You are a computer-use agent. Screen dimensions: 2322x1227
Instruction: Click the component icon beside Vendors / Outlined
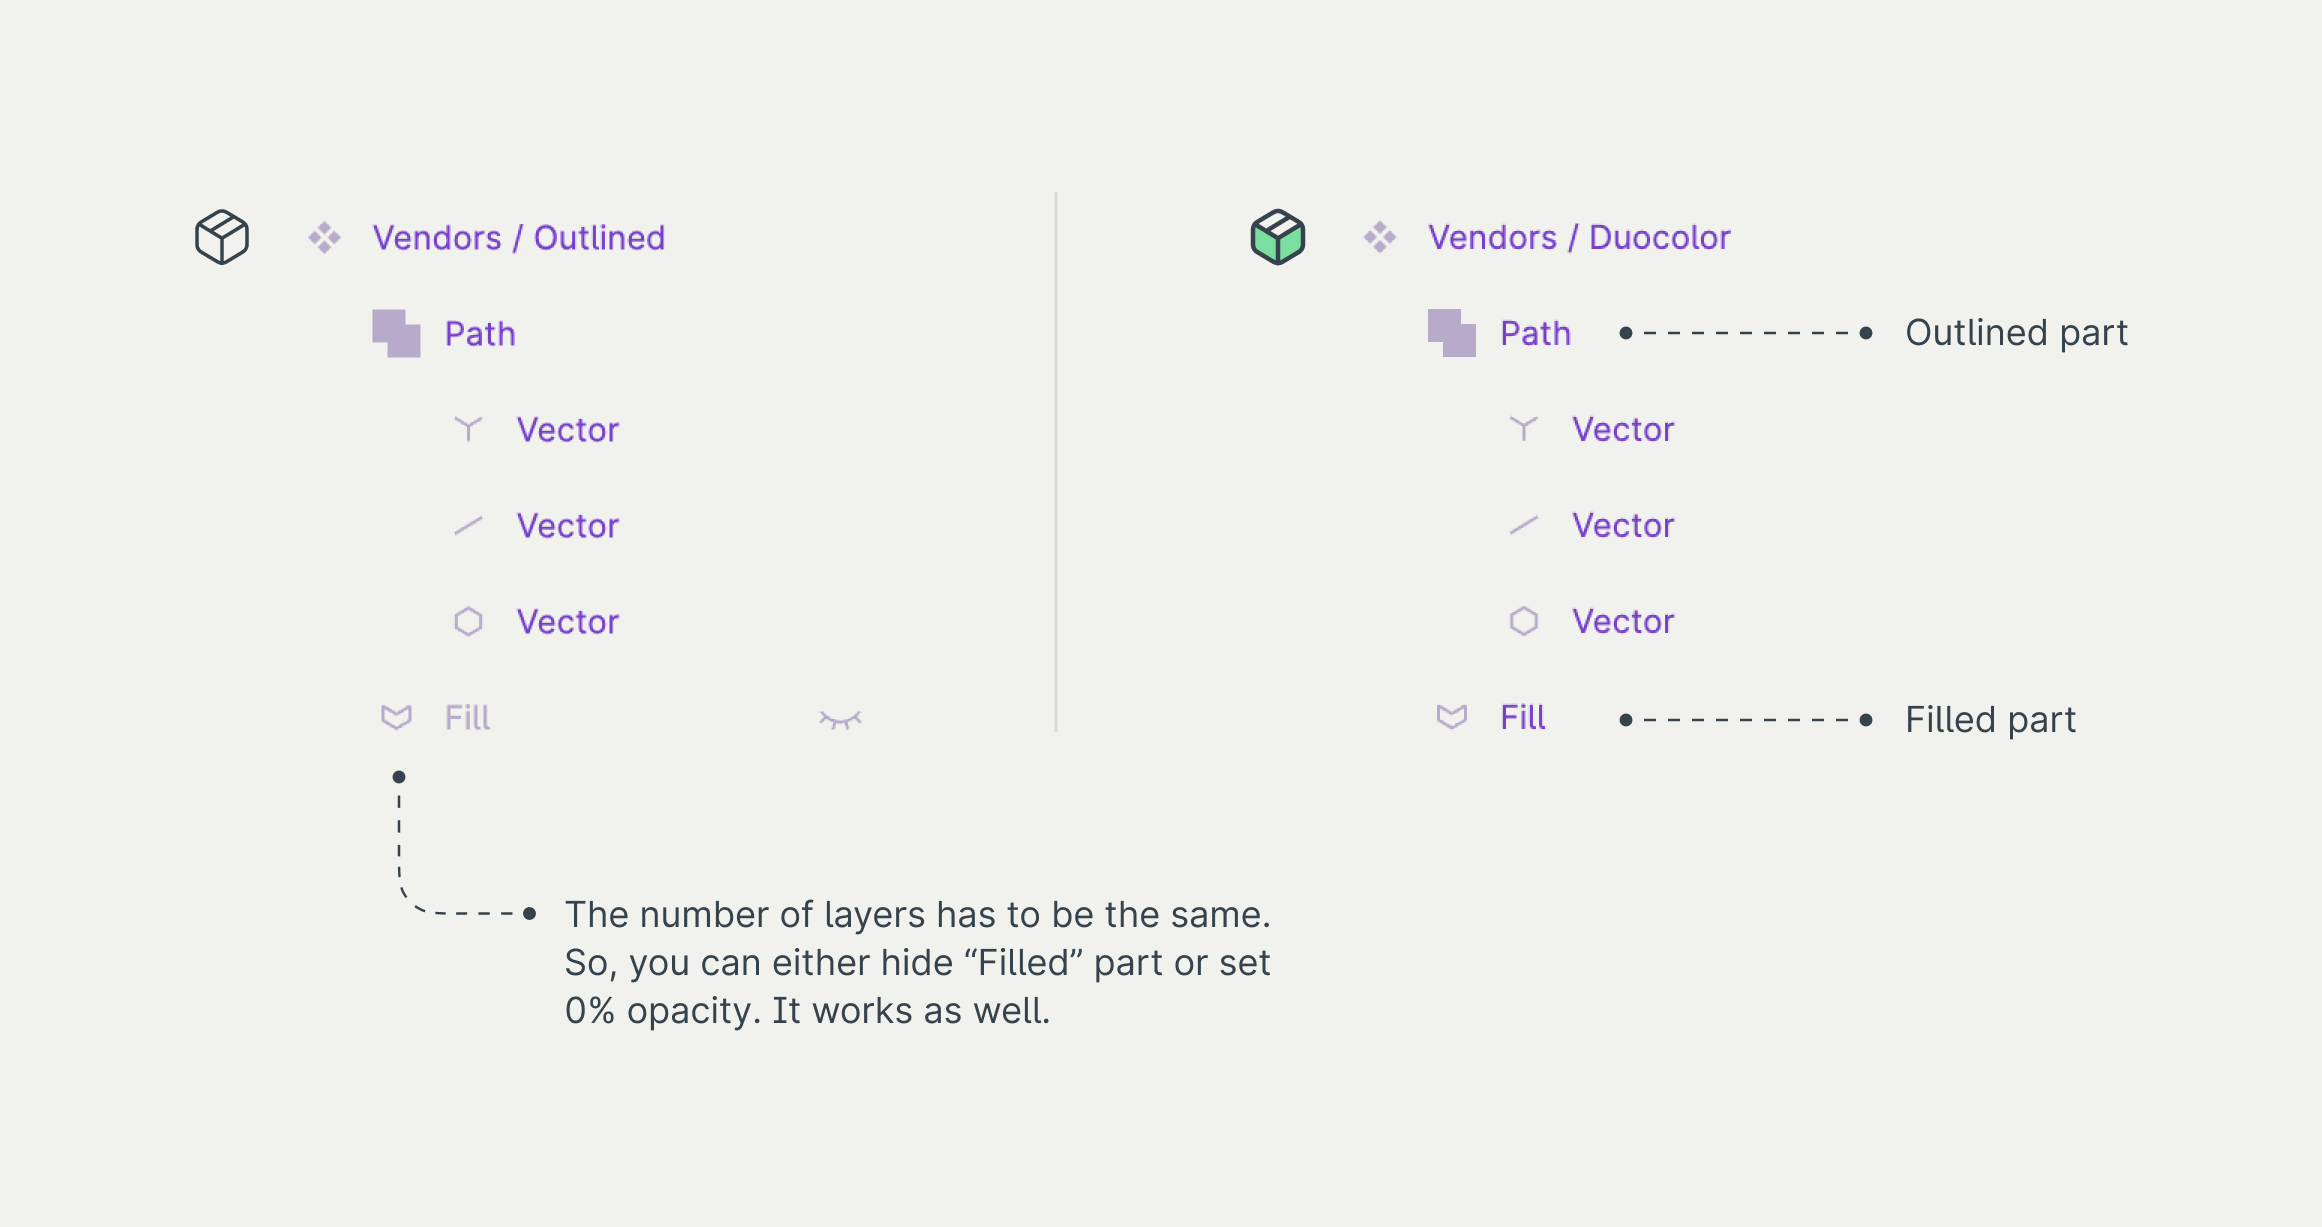(x=324, y=237)
